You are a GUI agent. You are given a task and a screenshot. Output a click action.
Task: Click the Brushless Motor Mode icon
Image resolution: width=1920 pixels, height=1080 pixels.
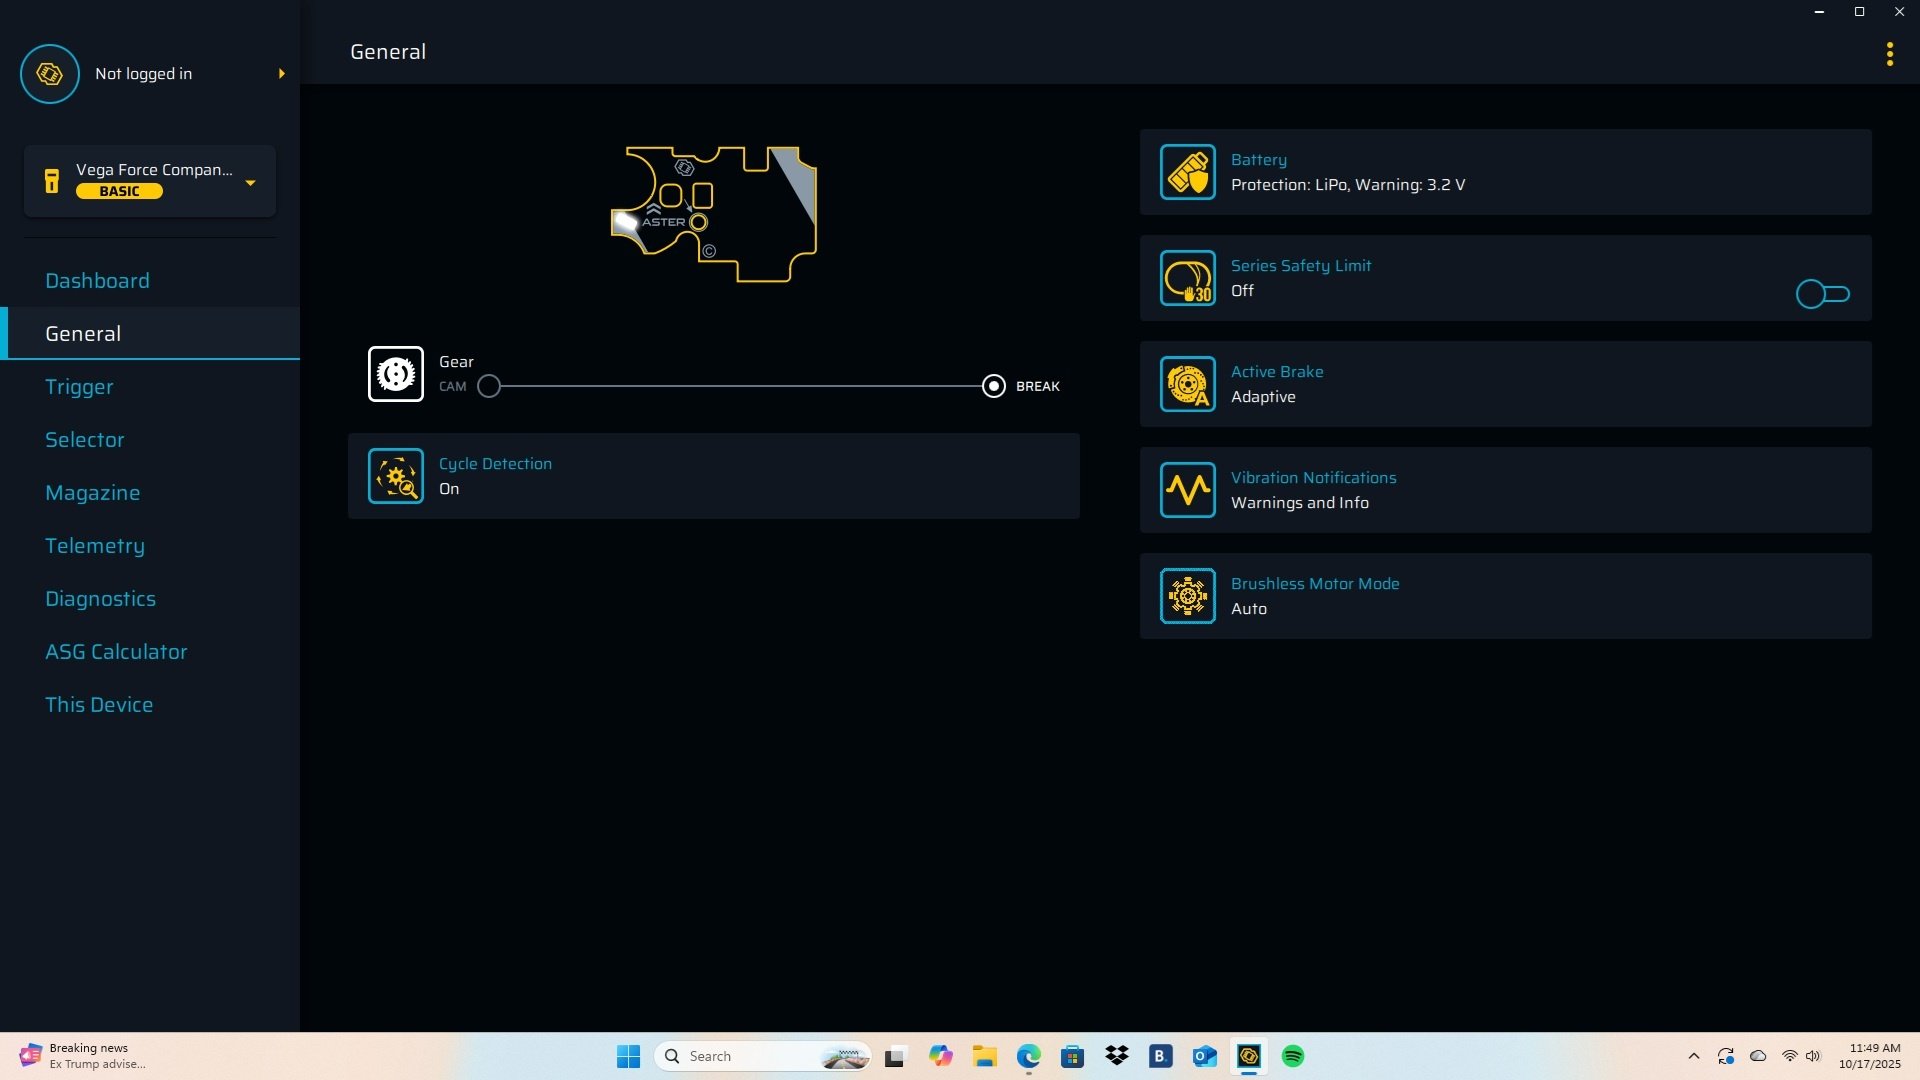point(1187,596)
